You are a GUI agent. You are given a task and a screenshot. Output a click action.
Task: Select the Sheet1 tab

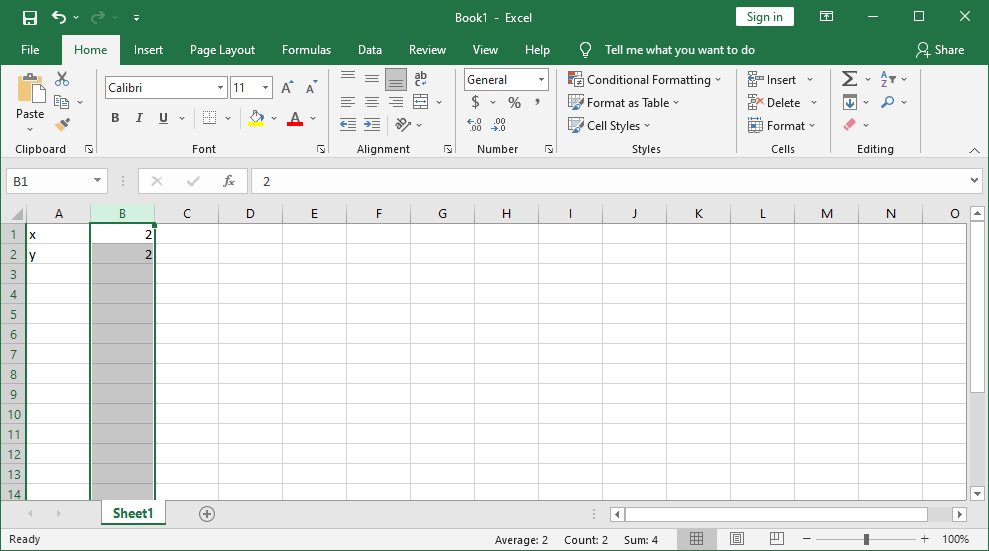coord(133,513)
